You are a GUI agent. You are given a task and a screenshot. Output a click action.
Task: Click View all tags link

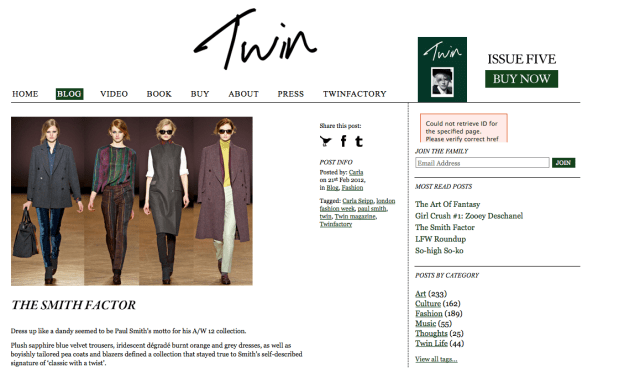click(x=436, y=359)
